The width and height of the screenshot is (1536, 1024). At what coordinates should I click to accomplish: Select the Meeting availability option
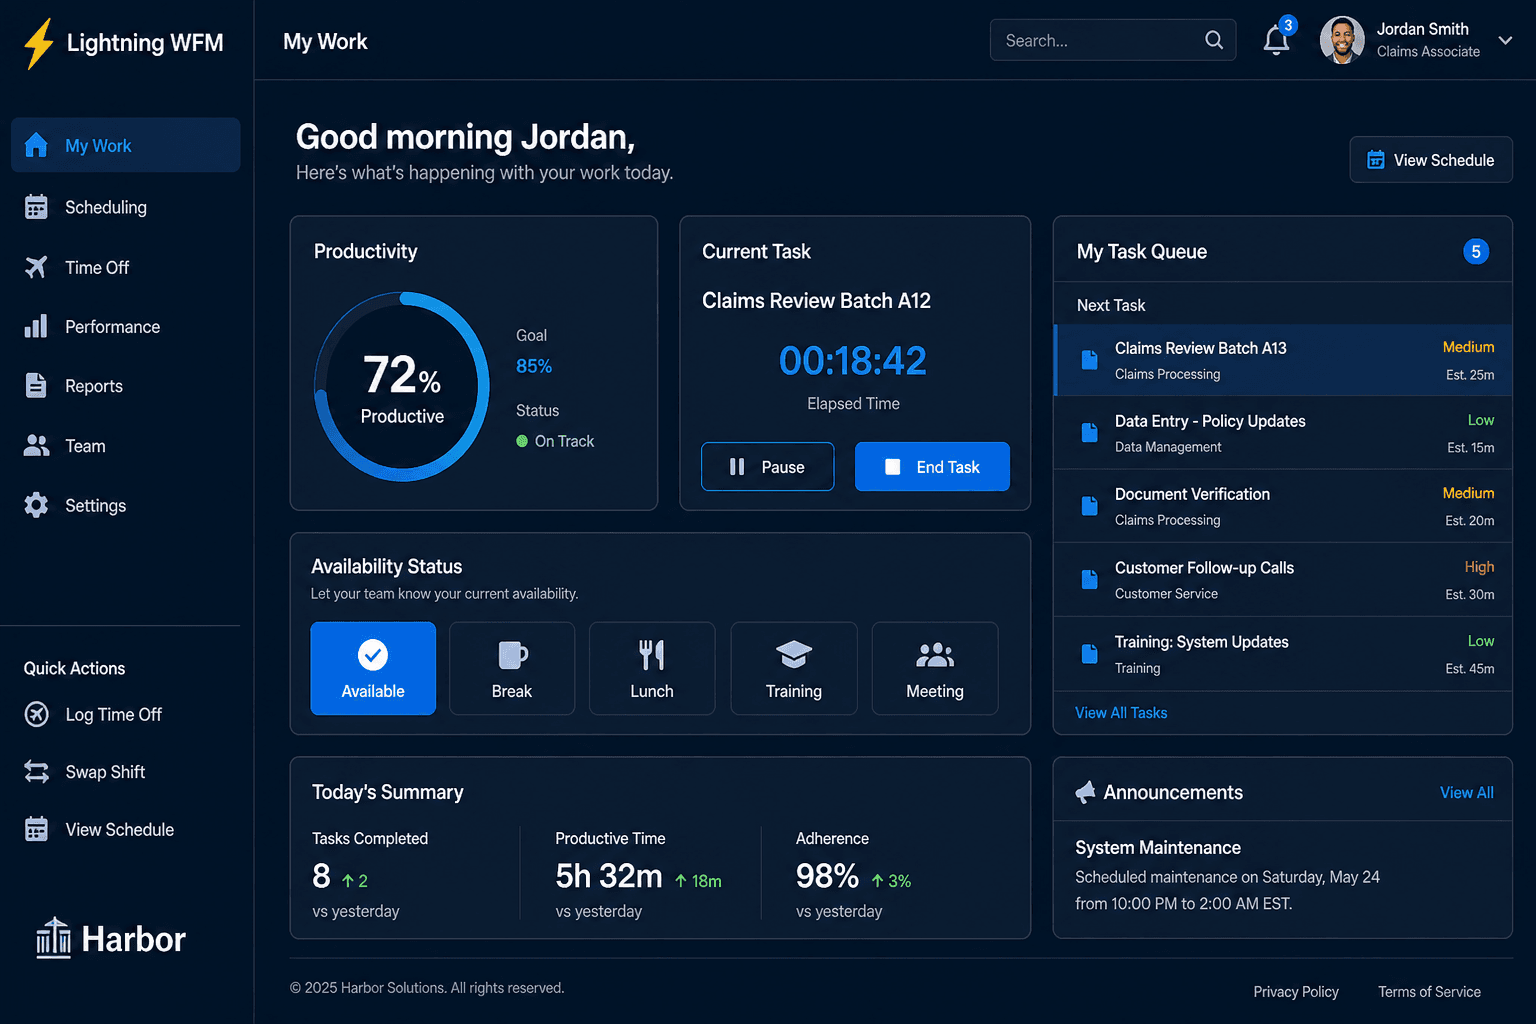click(x=935, y=668)
